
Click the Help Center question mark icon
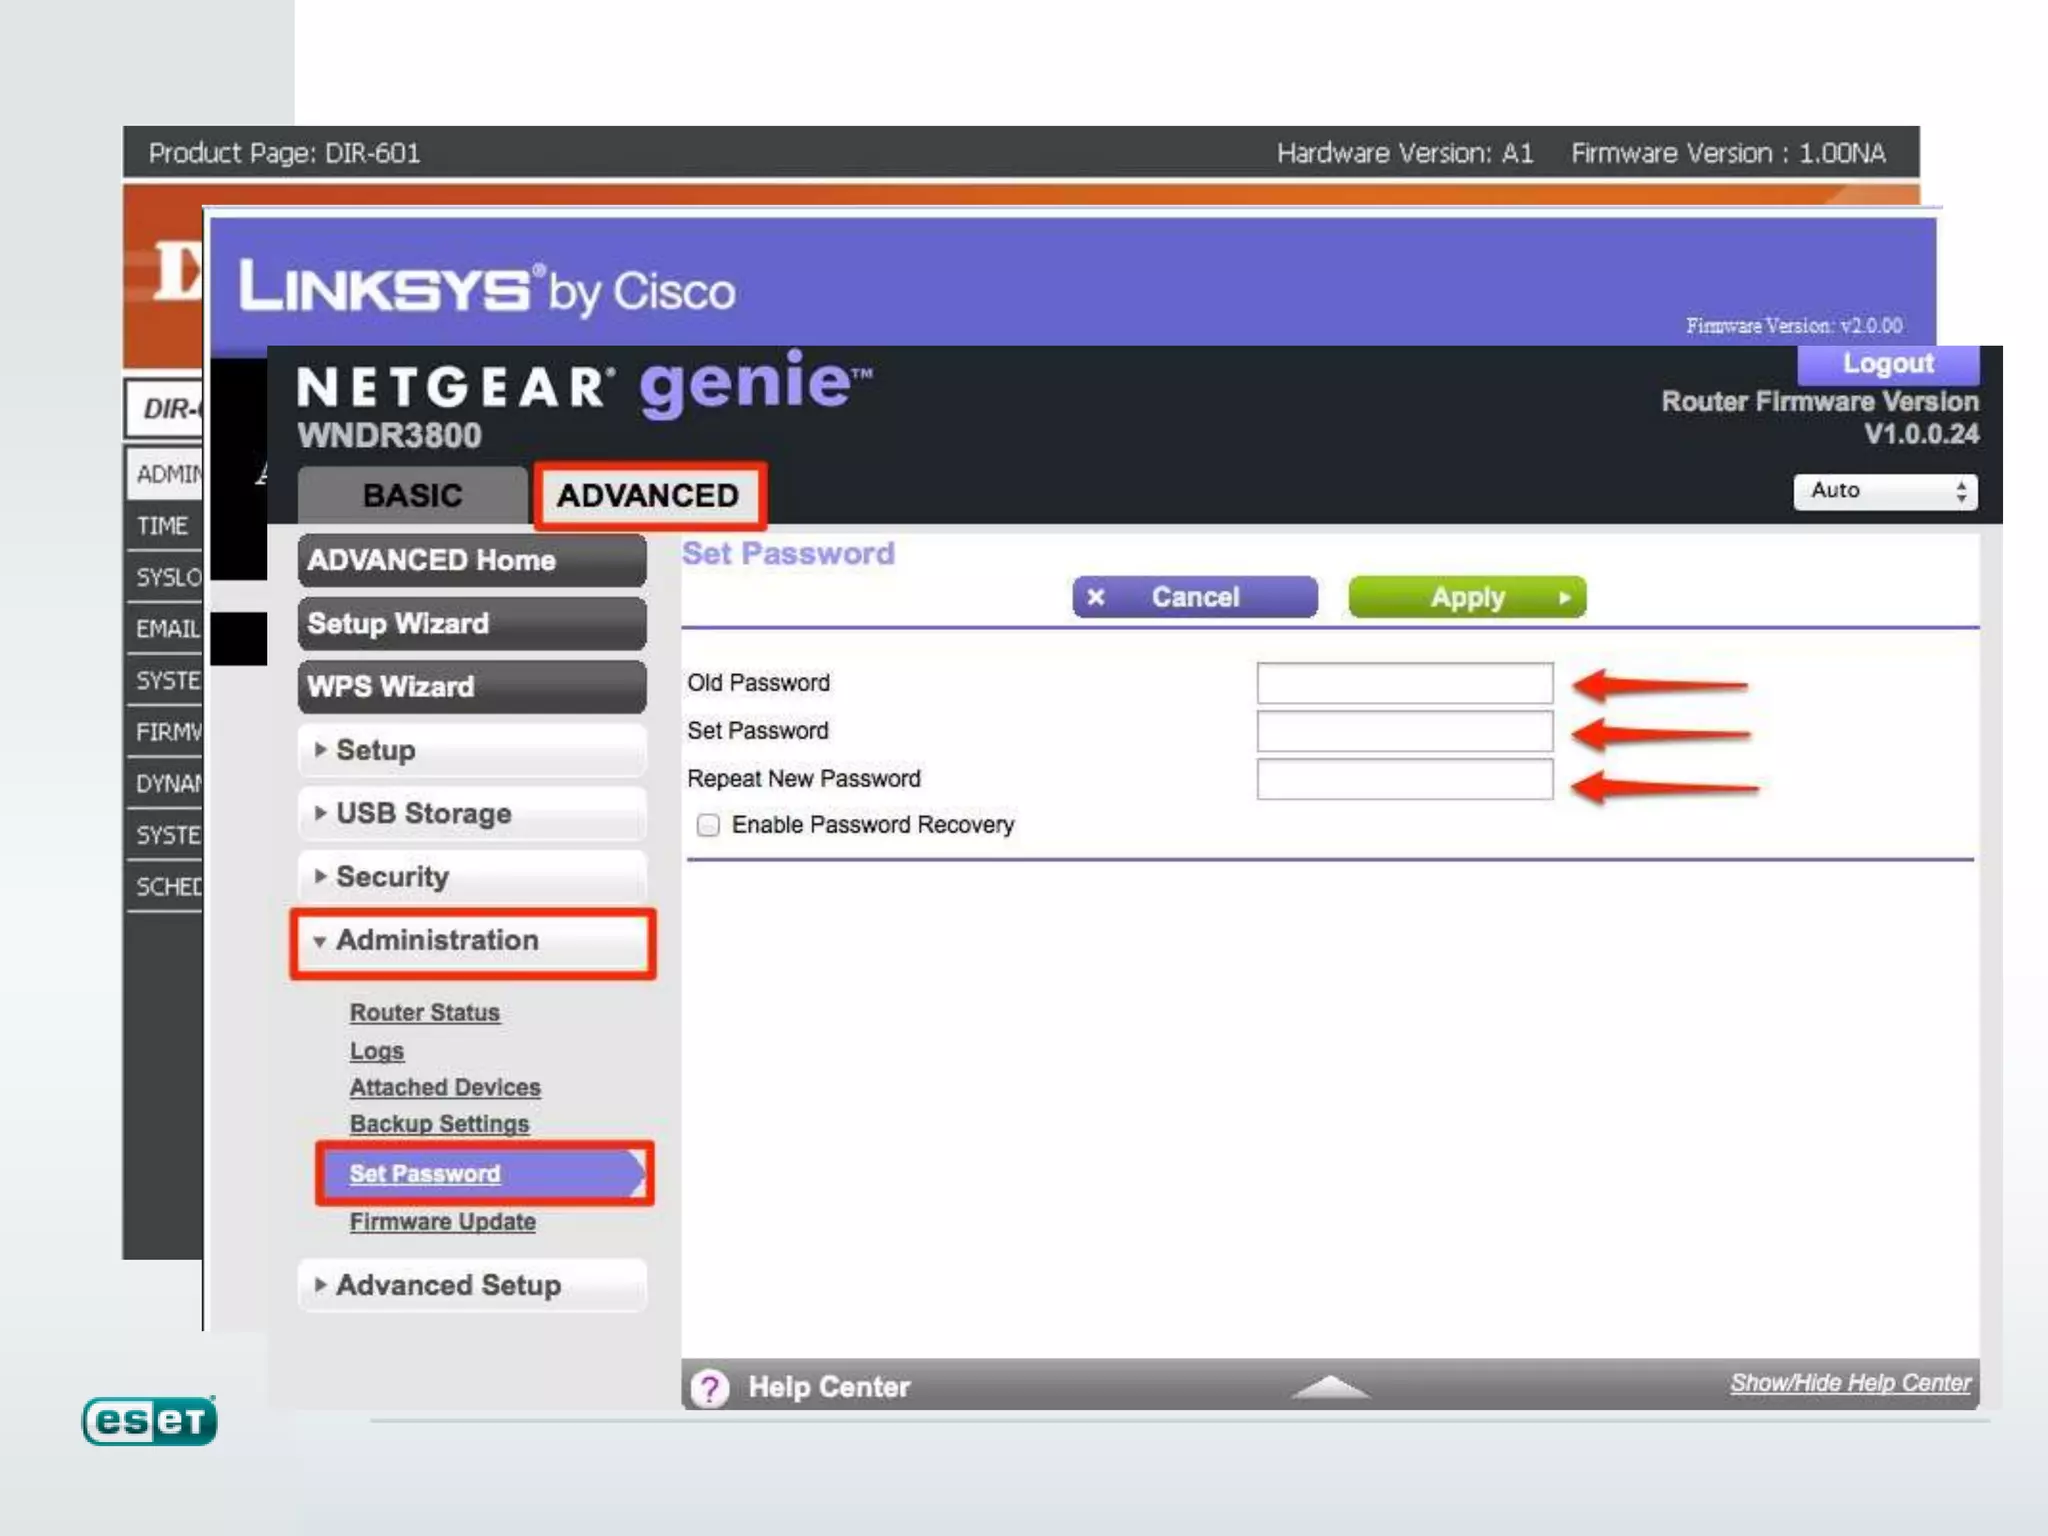click(x=710, y=1388)
